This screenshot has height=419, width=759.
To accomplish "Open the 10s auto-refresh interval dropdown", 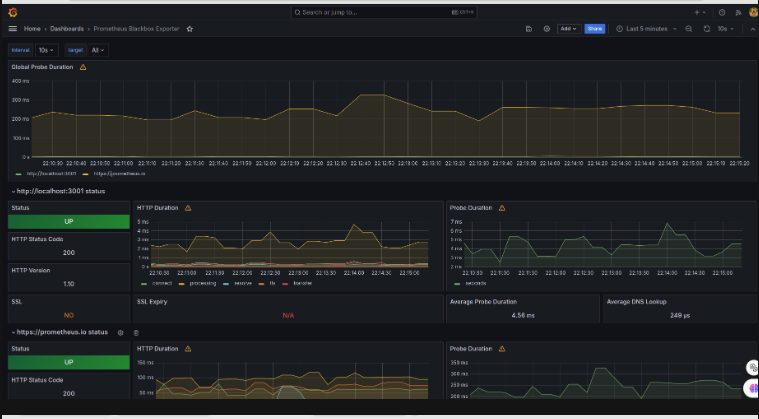I will [725, 29].
